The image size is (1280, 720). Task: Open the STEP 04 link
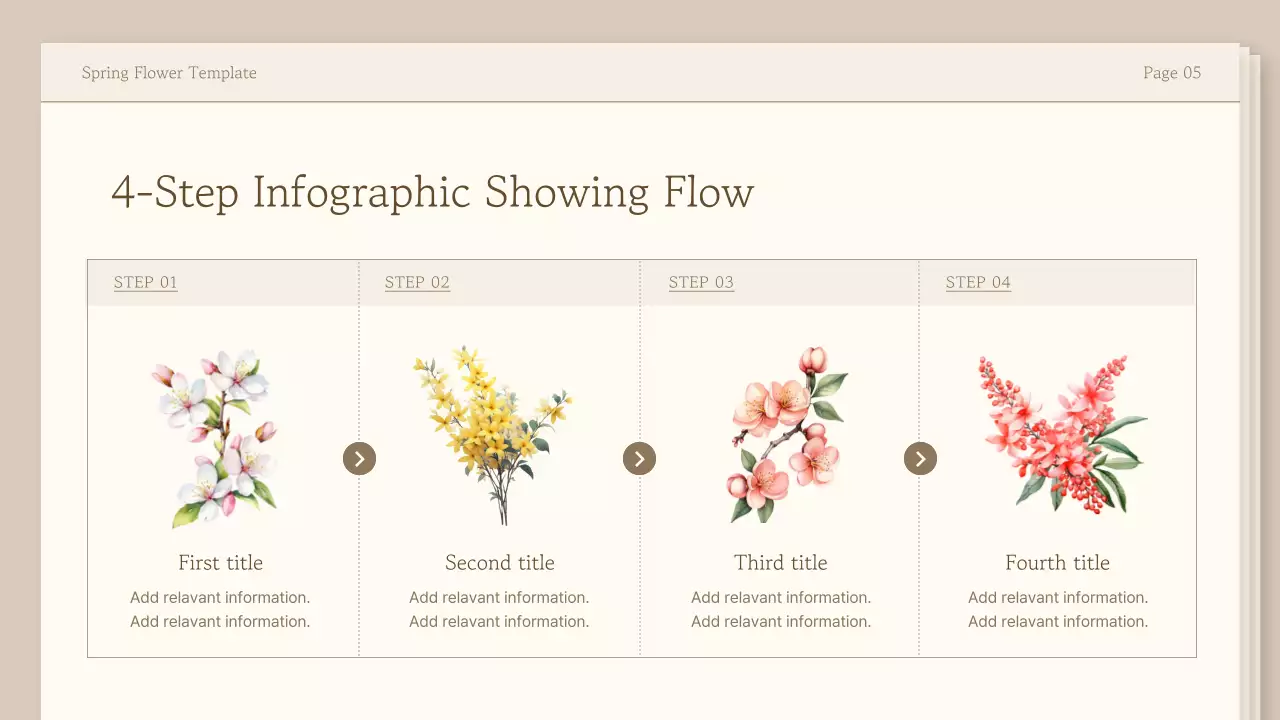pos(978,282)
